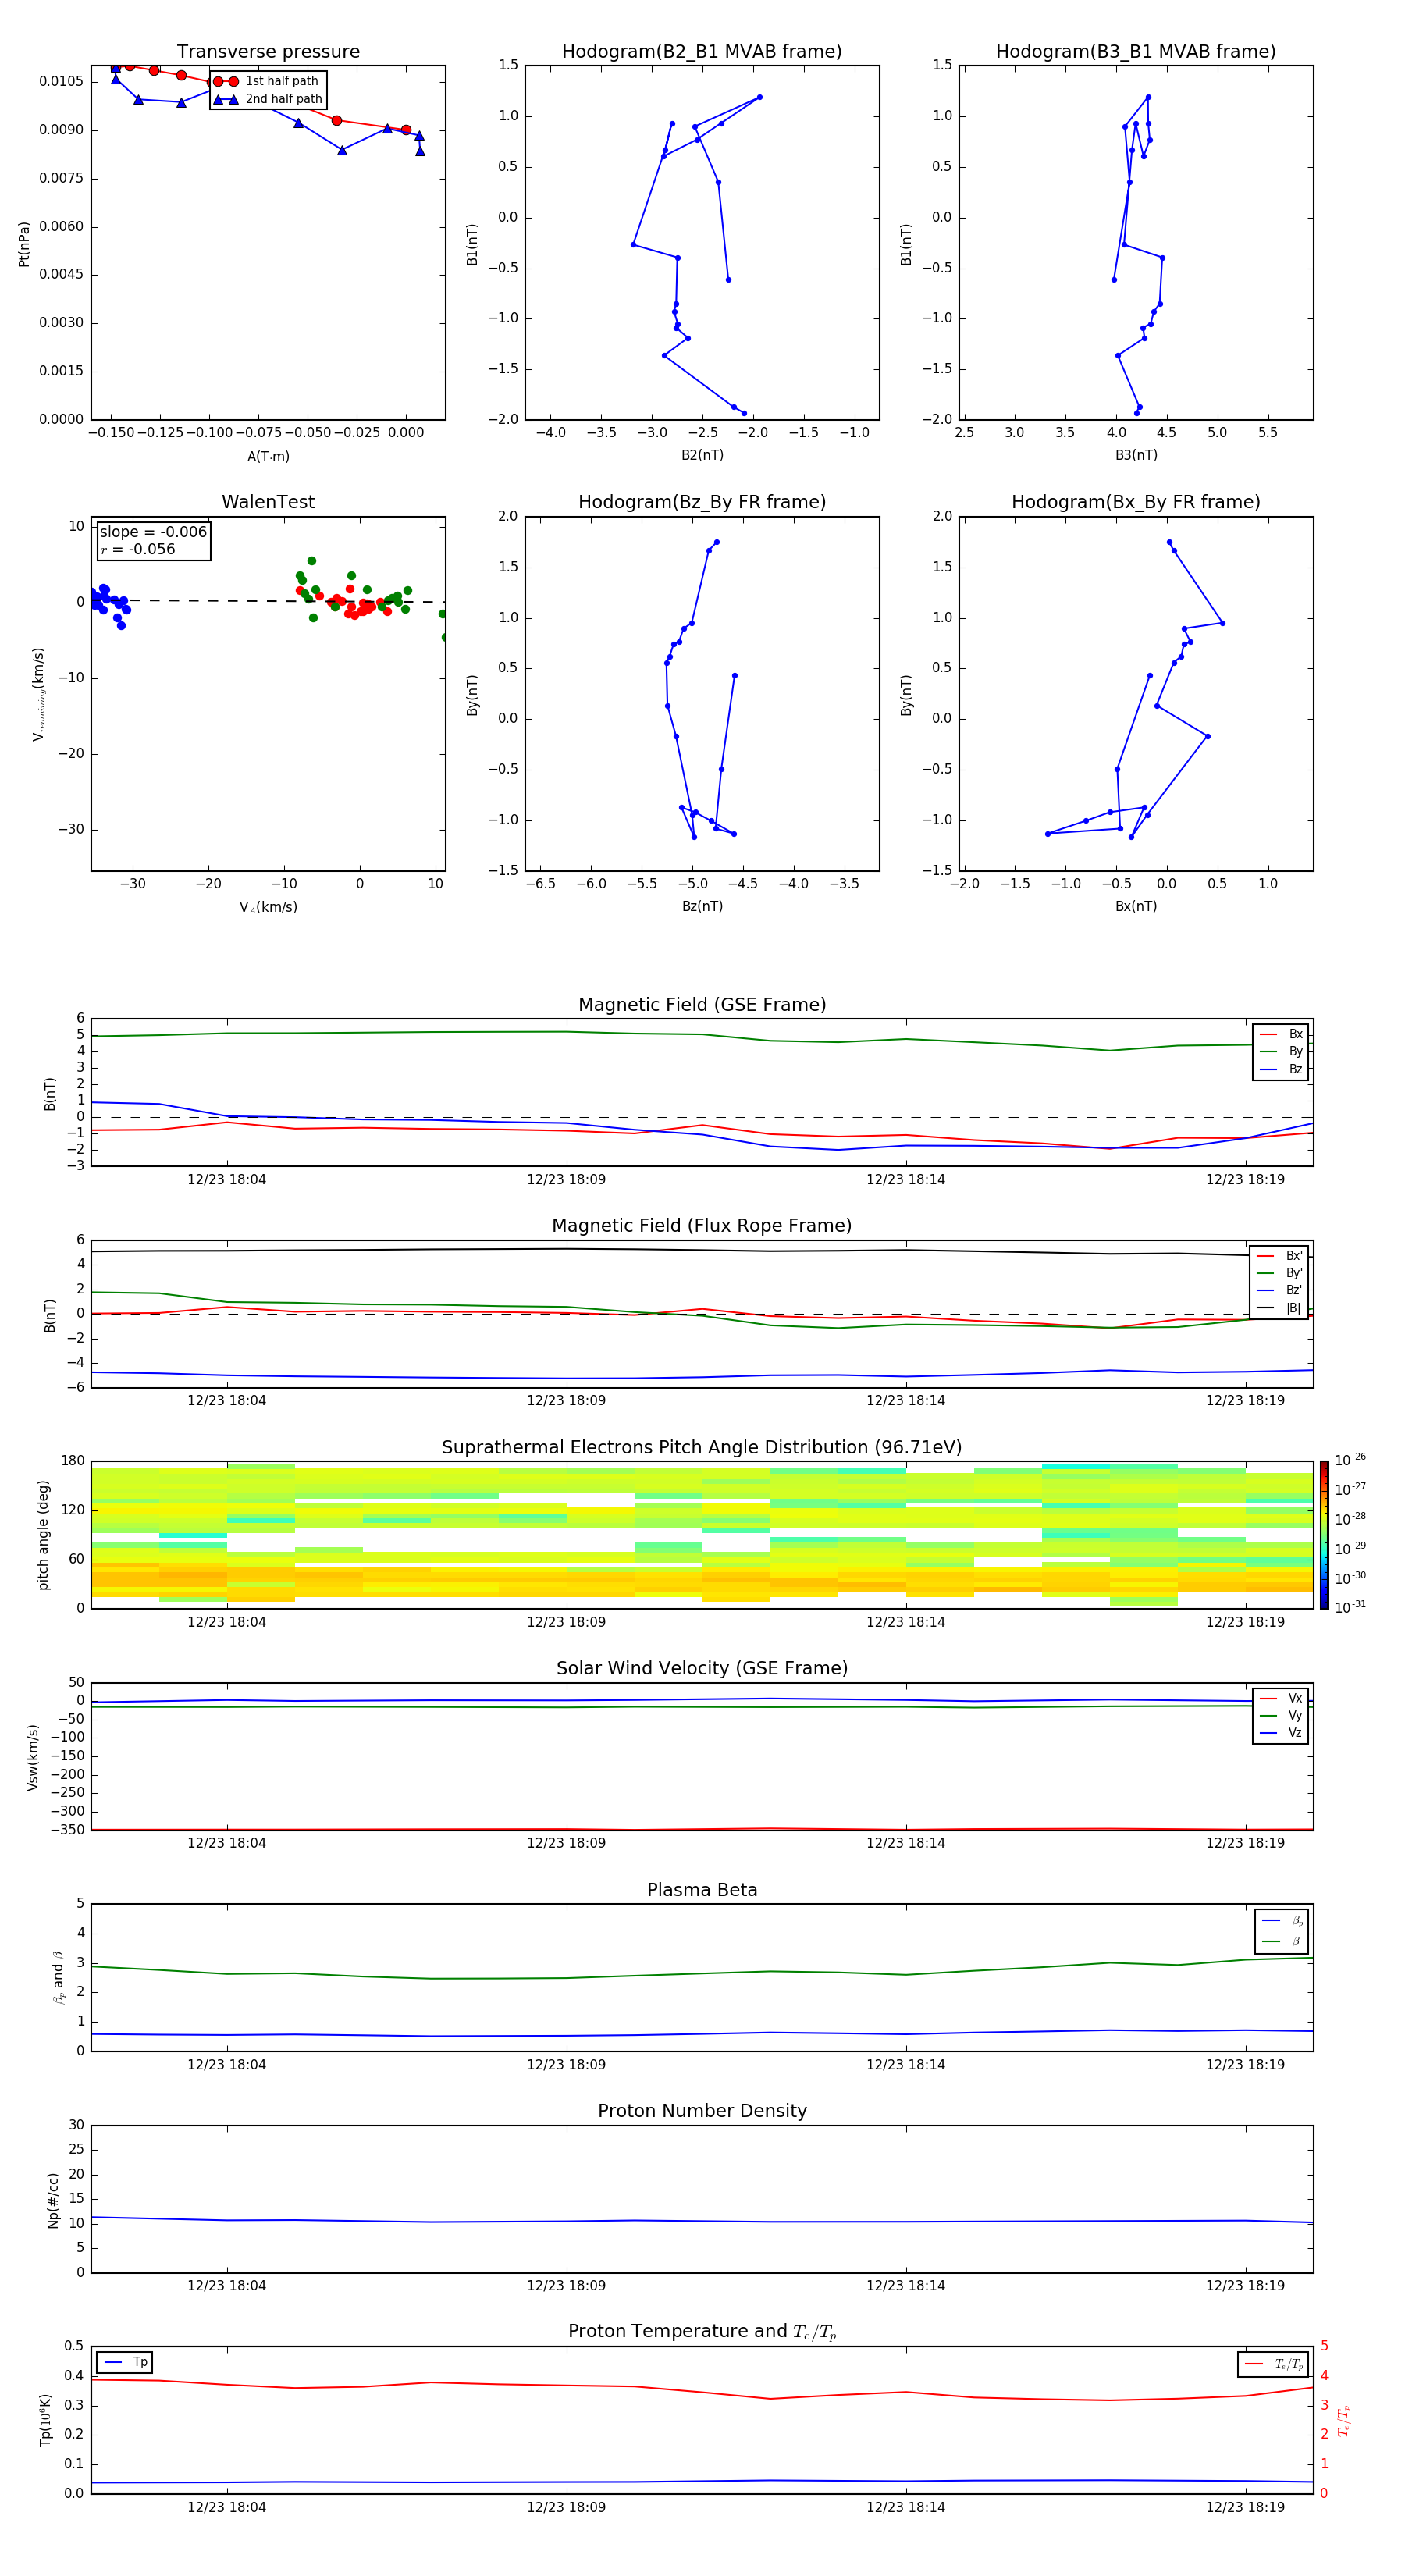Click the Tp legend entry in temperature plot
1405x2576 pixels.
pyautogui.click(x=126, y=2362)
